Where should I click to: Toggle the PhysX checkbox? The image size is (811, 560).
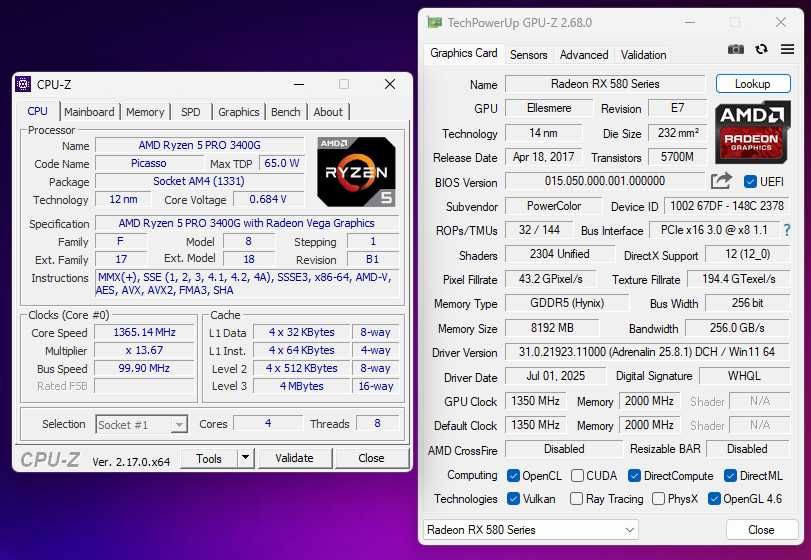pyautogui.click(x=658, y=498)
